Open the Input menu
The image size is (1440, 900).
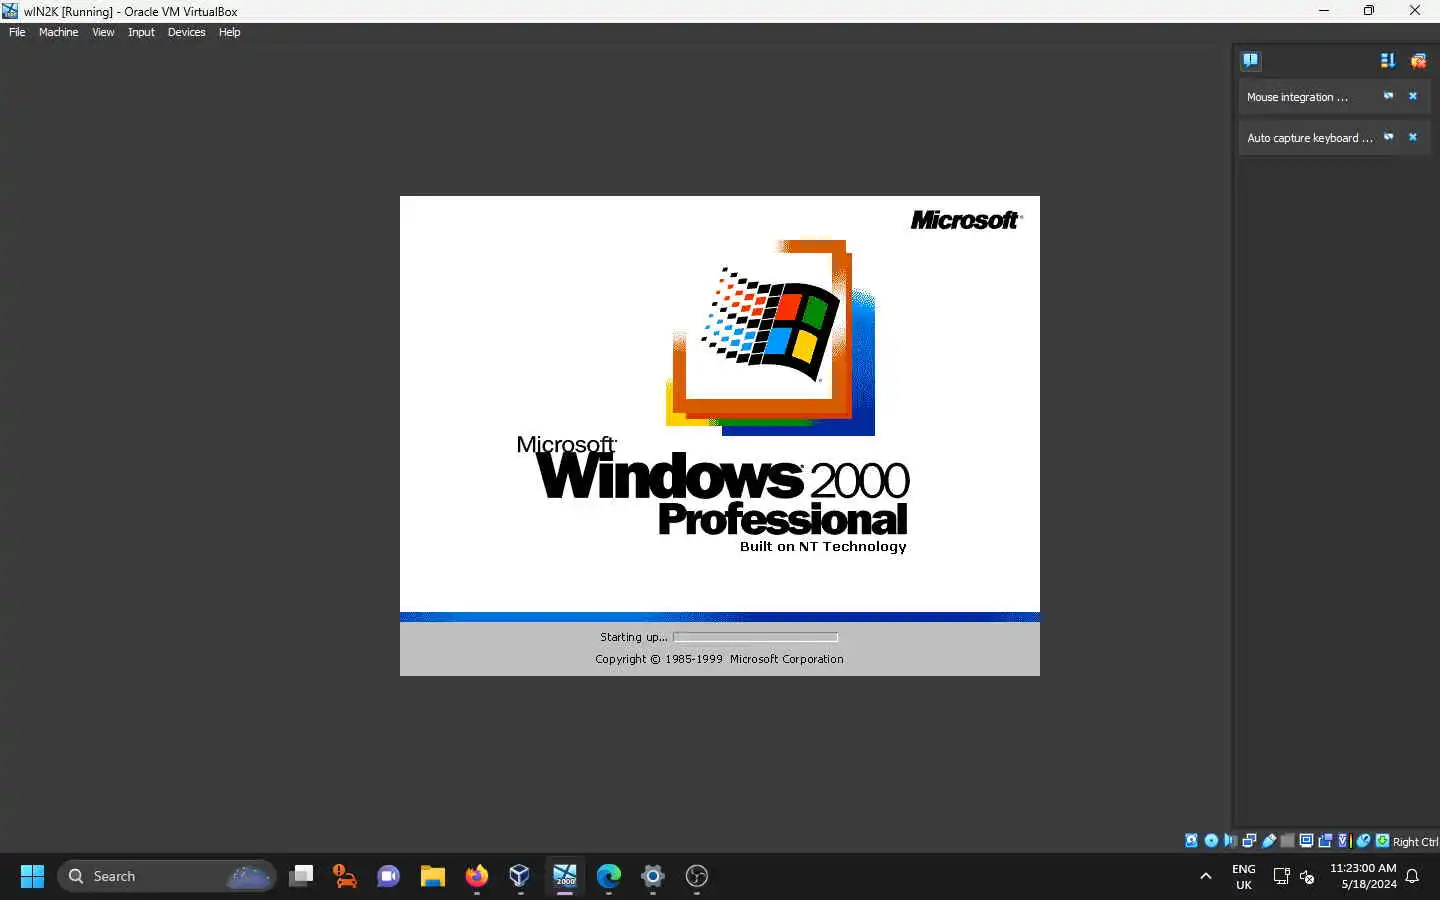pyautogui.click(x=141, y=32)
